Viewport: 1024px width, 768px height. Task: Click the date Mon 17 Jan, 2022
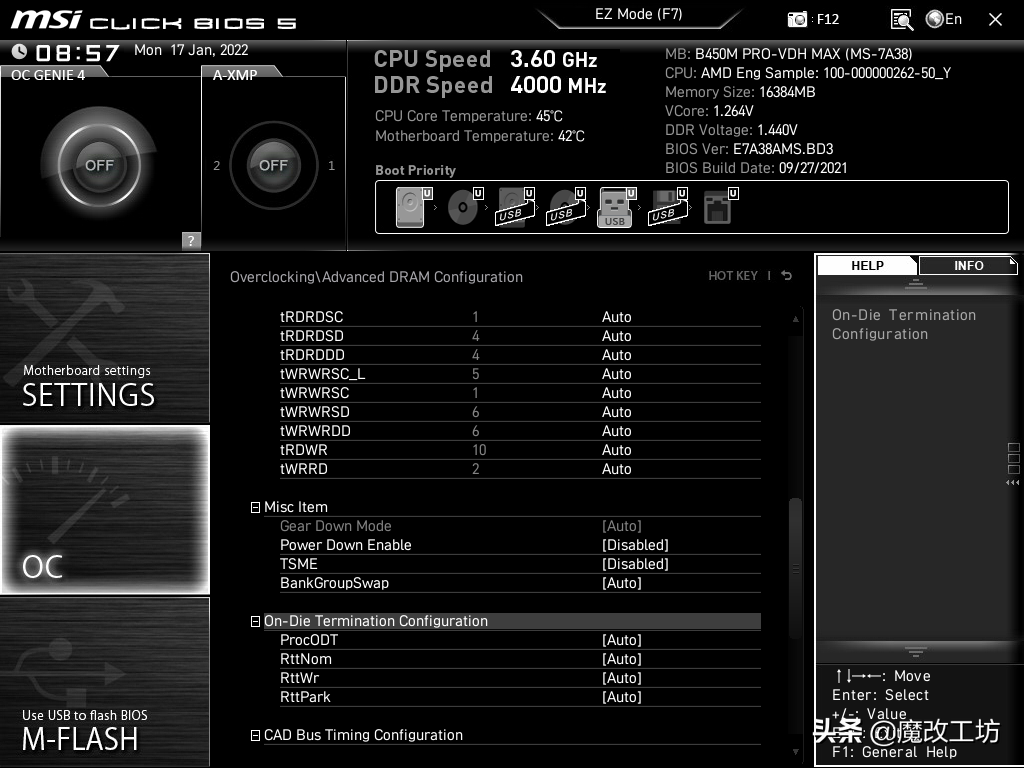[x=191, y=50]
